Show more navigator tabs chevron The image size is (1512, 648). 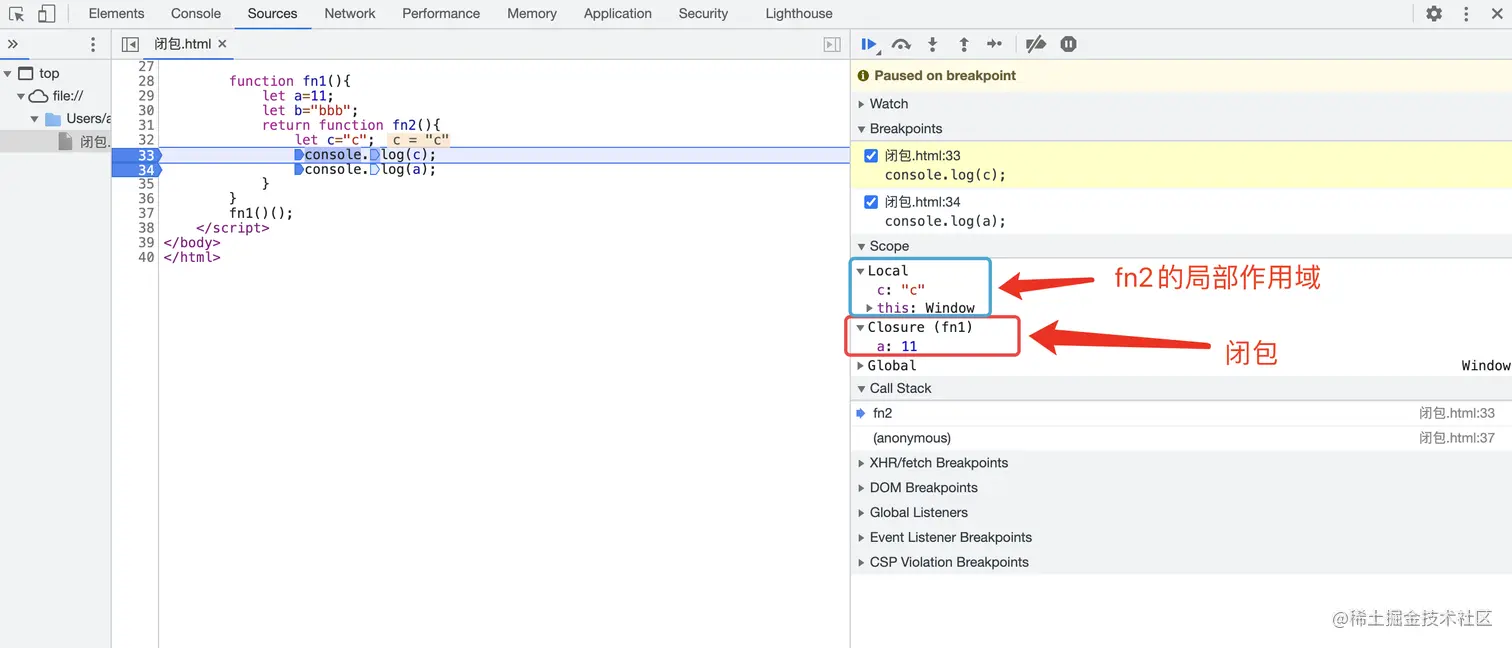pos(13,44)
